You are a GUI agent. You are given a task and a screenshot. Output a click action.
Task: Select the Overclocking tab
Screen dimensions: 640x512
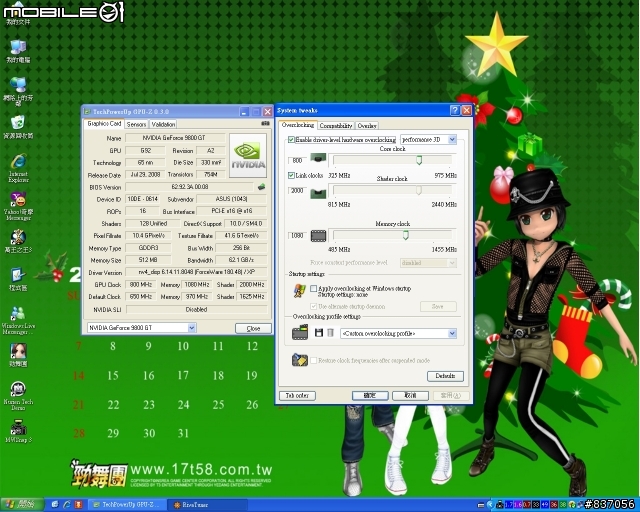298,125
